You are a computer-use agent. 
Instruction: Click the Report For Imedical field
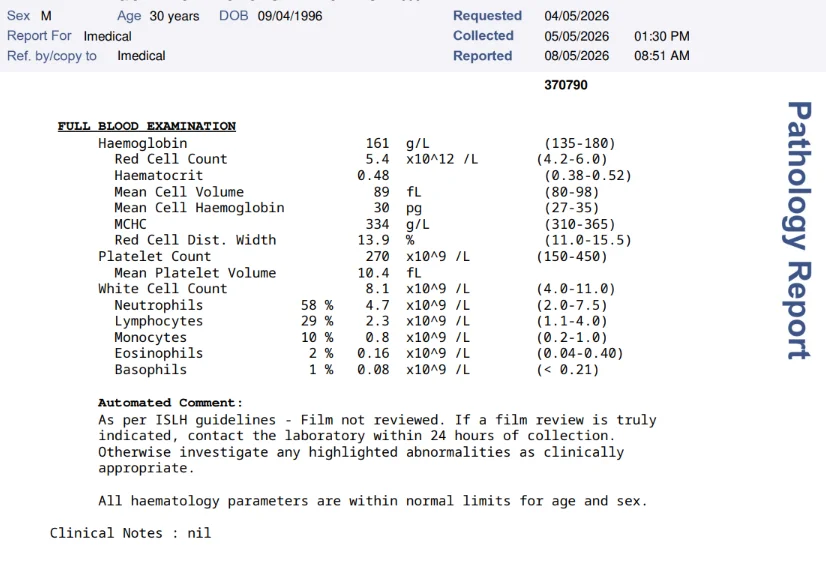(69, 36)
